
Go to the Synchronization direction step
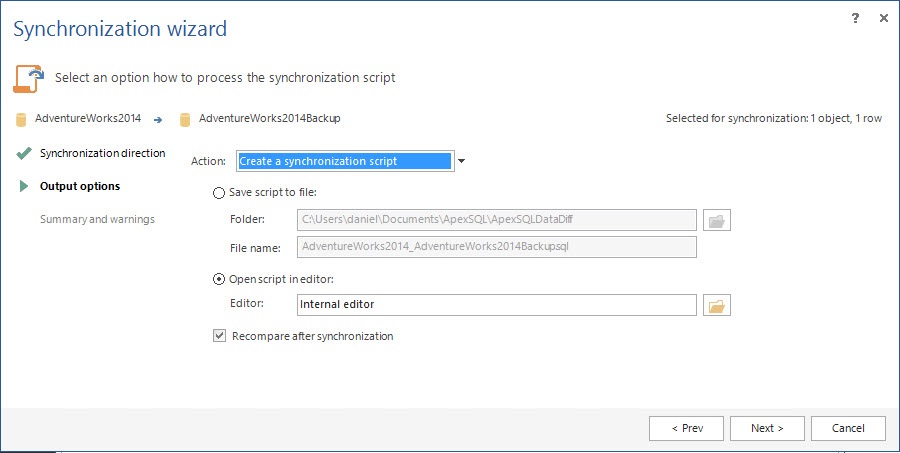pyautogui.click(x=102, y=153)
